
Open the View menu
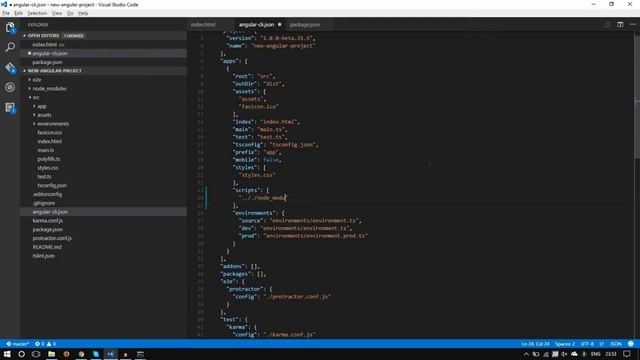tap(57, 13)
